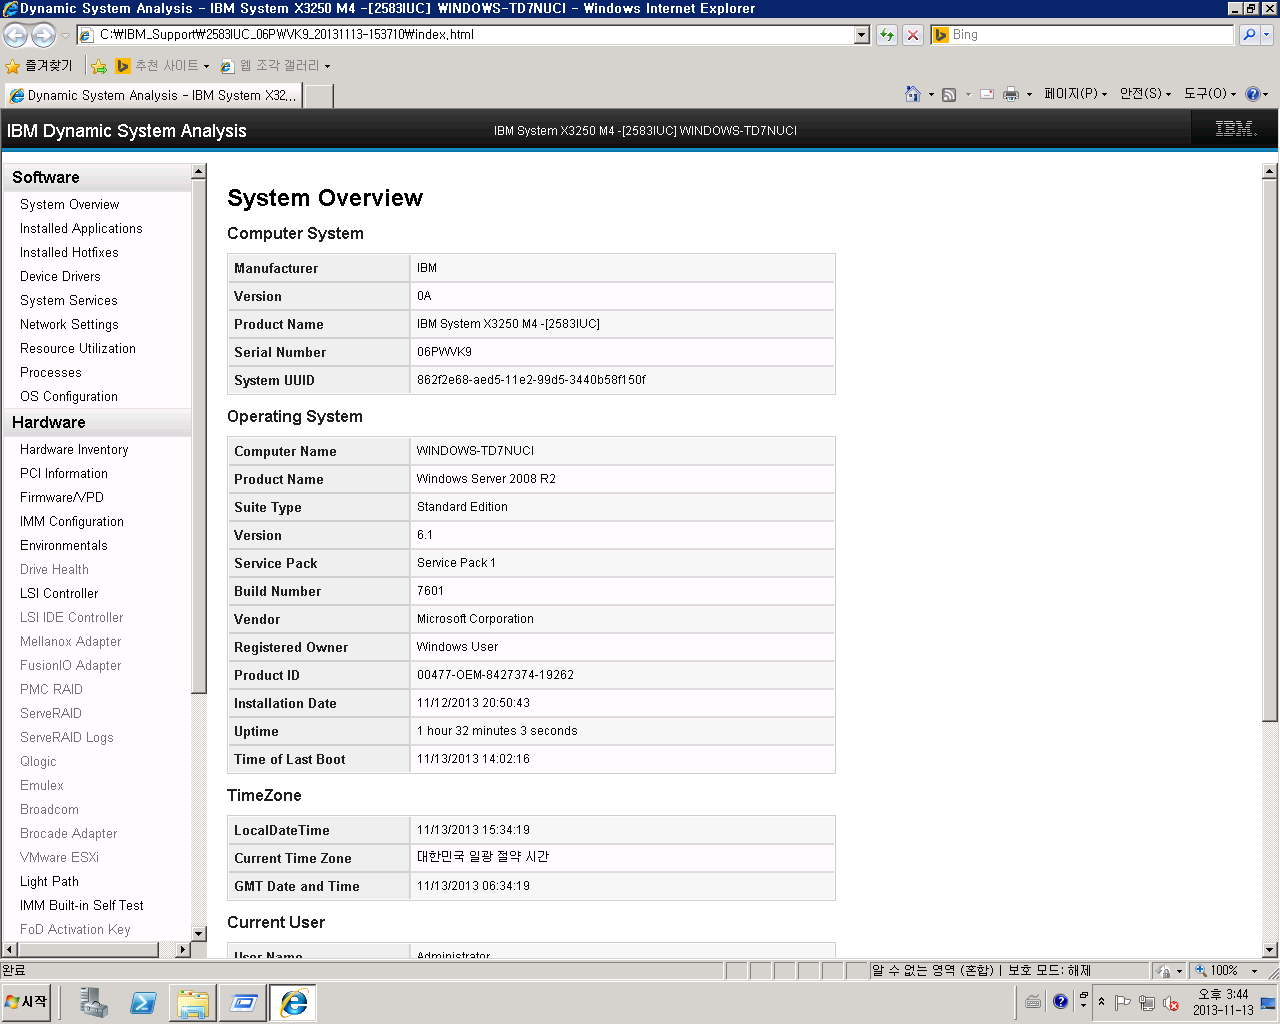1280x1024 pixels.
Task: Click the sidebar scroll up arrow
Action: pyautogui.click(x=198, y=172)
